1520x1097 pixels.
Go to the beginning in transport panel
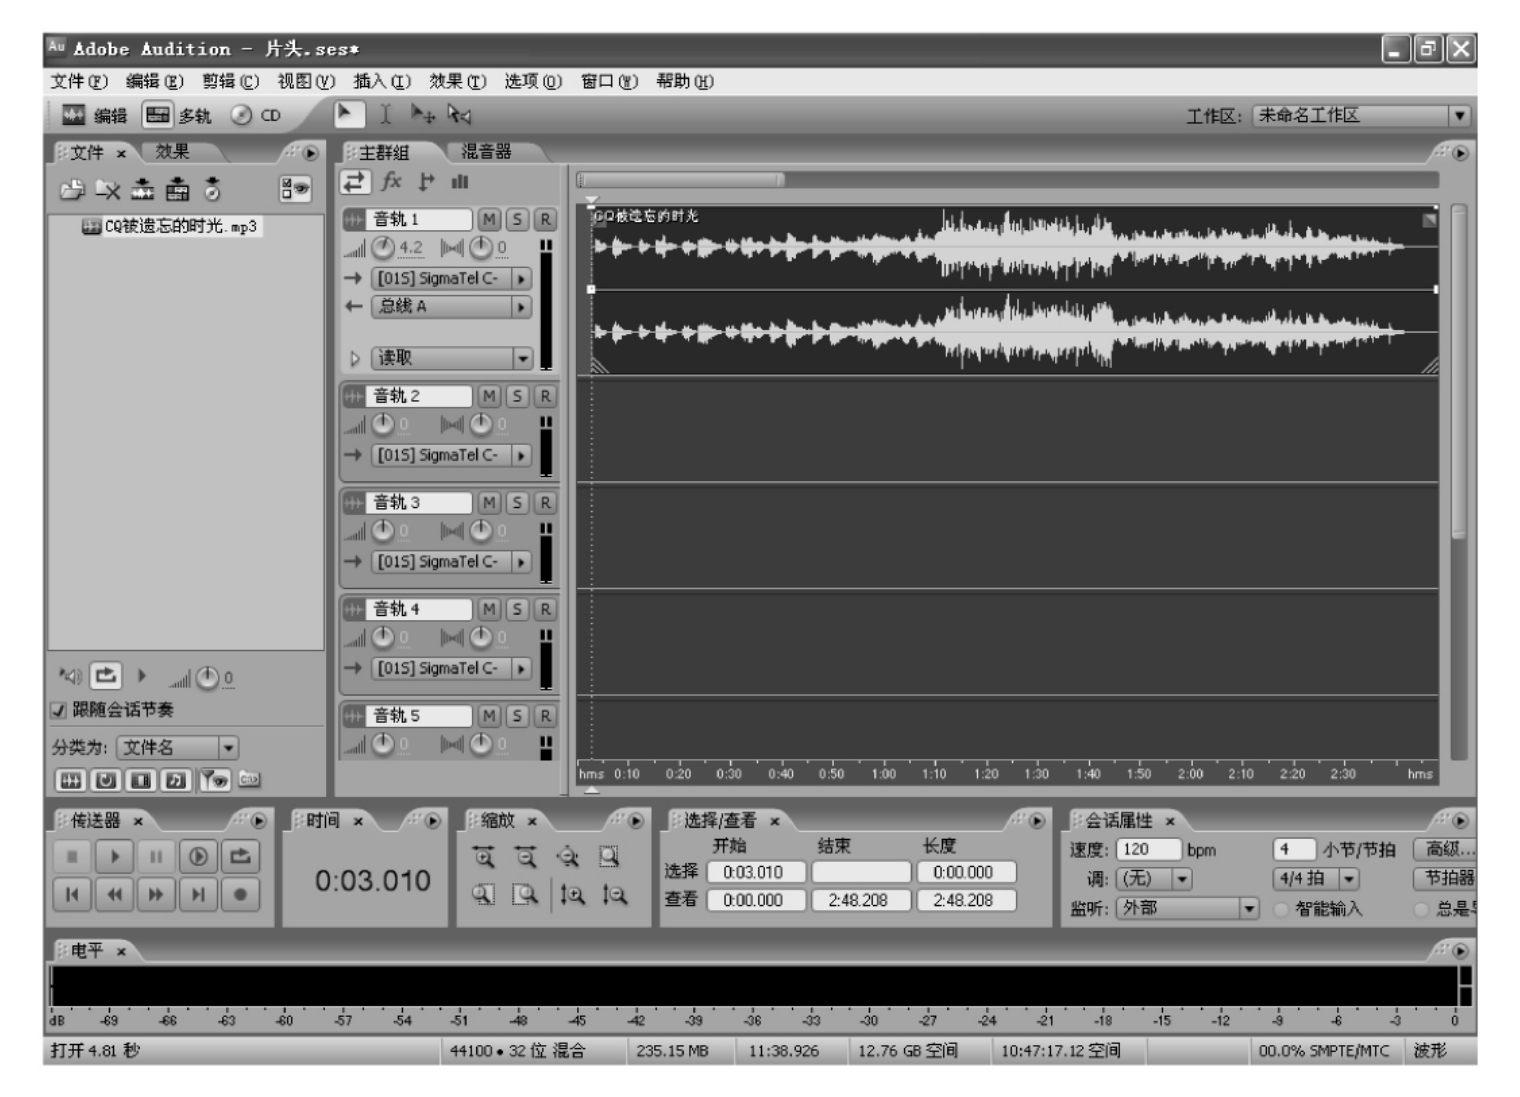point(72,894)
